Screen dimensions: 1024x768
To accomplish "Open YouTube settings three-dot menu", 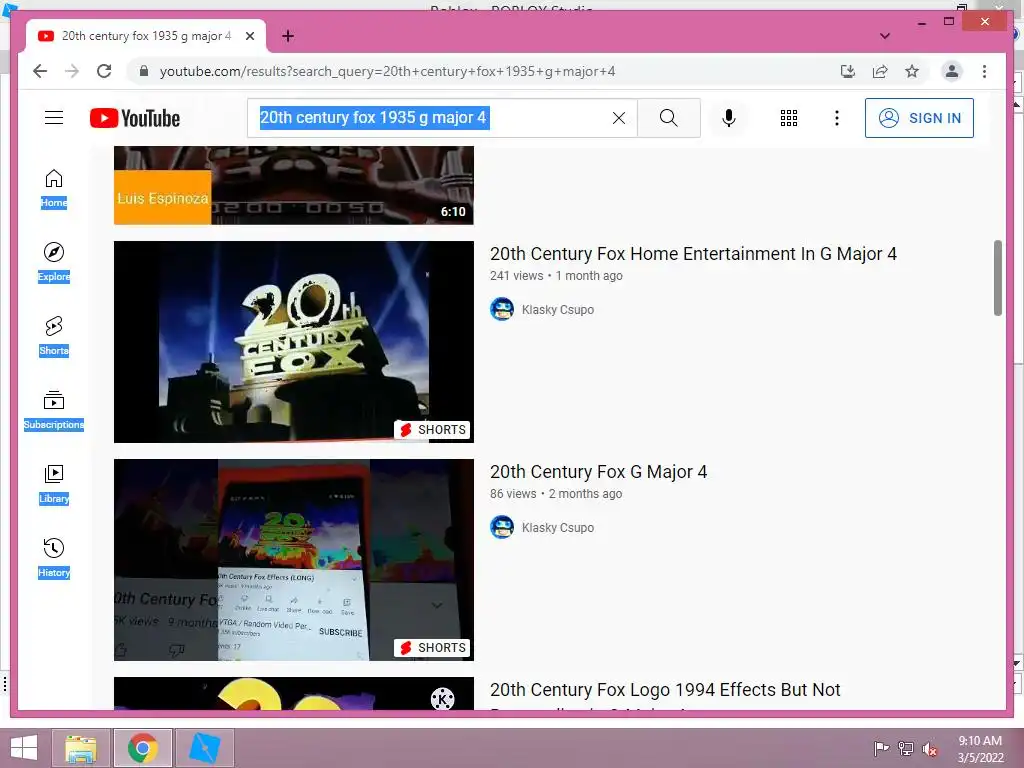I will click(x=837, y=118).
